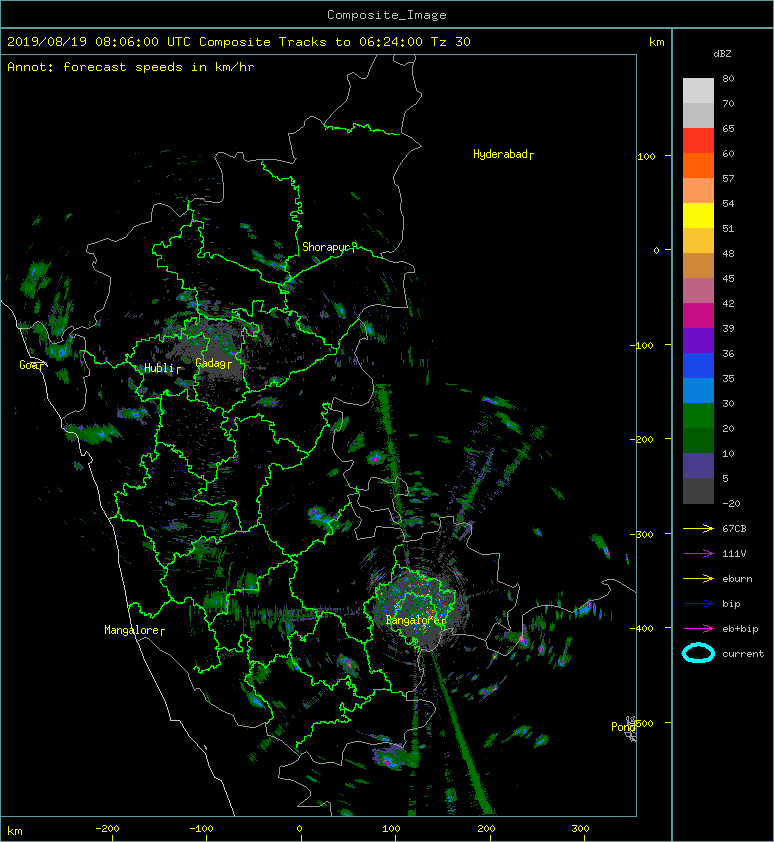Viewport: 774px width, 842px height.
Task: Click the -20 value on dBZ scale
Action: pyautogui.click(x=731, y=503)
